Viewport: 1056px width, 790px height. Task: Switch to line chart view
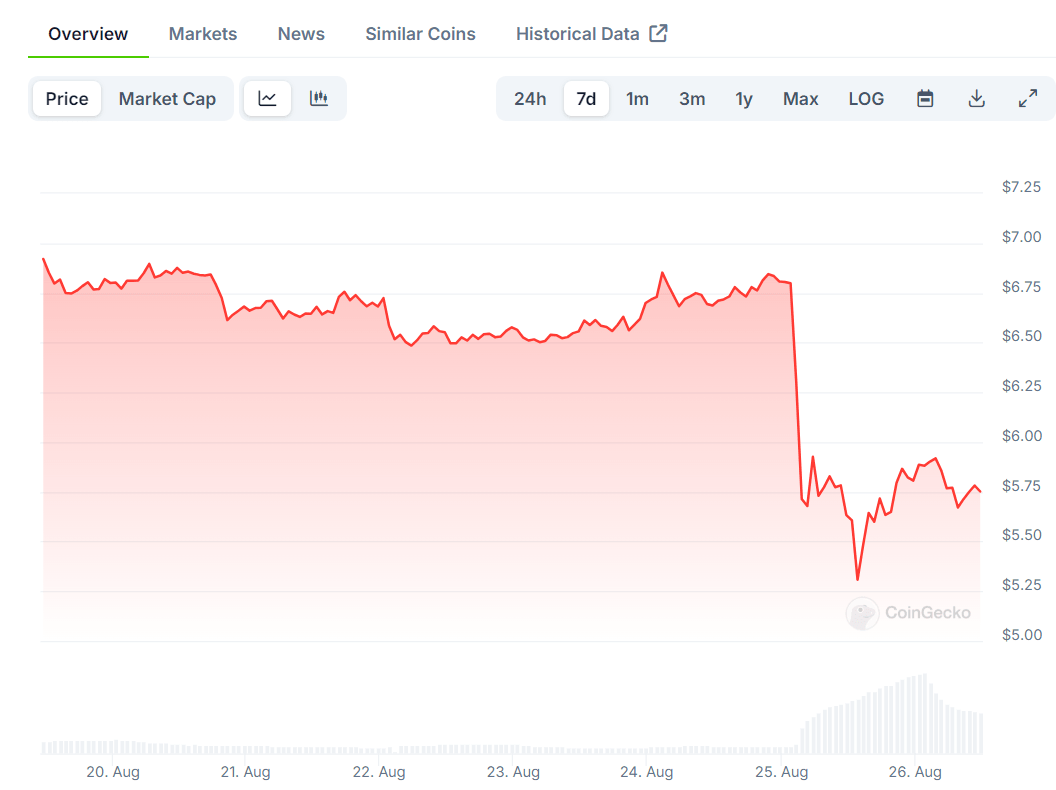[267, 98]
